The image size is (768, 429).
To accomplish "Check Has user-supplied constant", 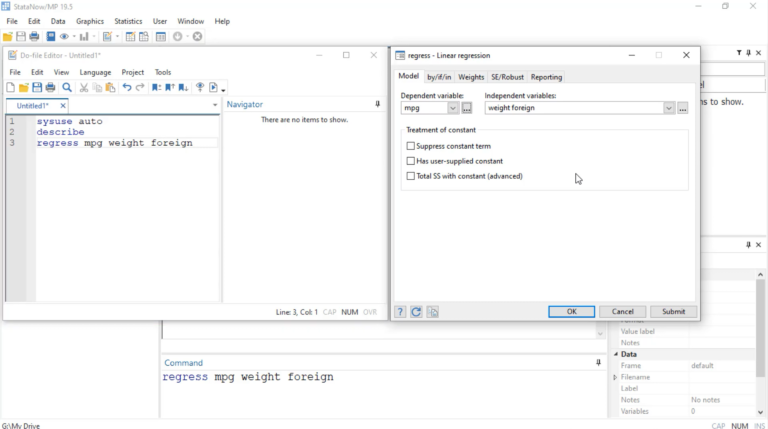I will 410,161.
